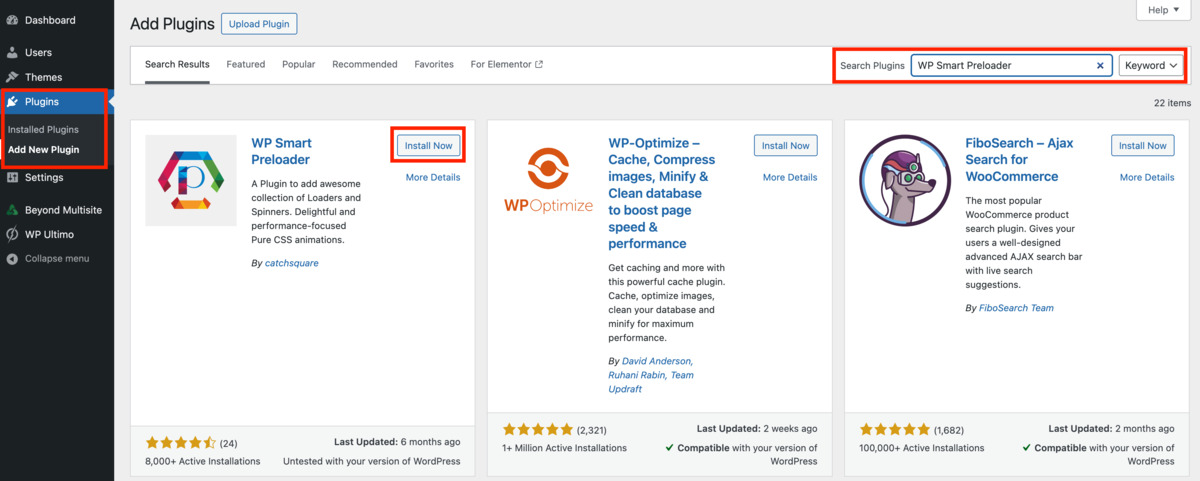This screenshot has height=481, width=1200.
Task: Open the WP Smart Preloader logo thumbnail
Action: (x=192, y=180)
